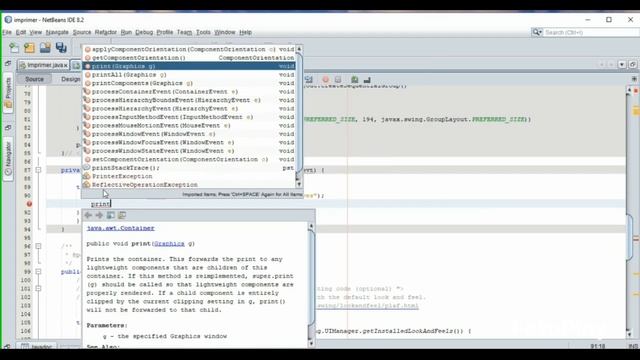Screen dimensions: 640x360
Task: Open the Edit menu
Action: [x=21, y=32]
